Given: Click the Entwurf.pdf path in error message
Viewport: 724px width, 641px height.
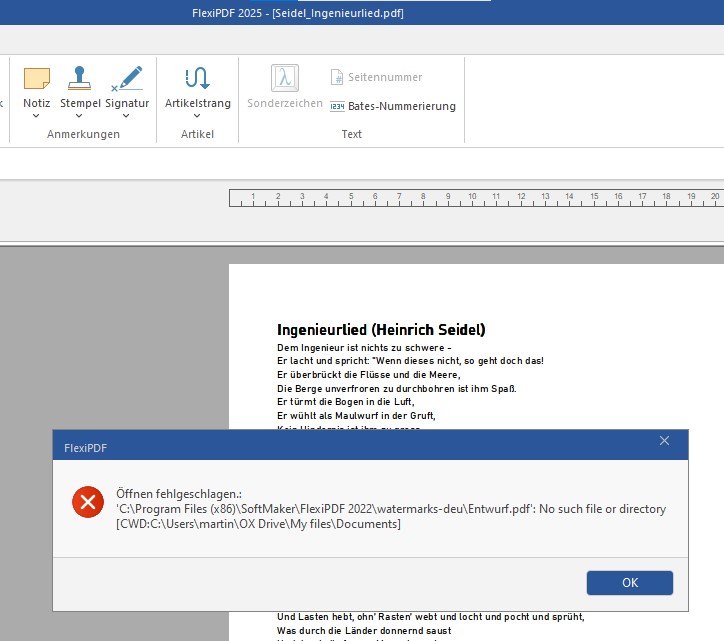Looking at the screenshot, I should [x=391, y=509].
